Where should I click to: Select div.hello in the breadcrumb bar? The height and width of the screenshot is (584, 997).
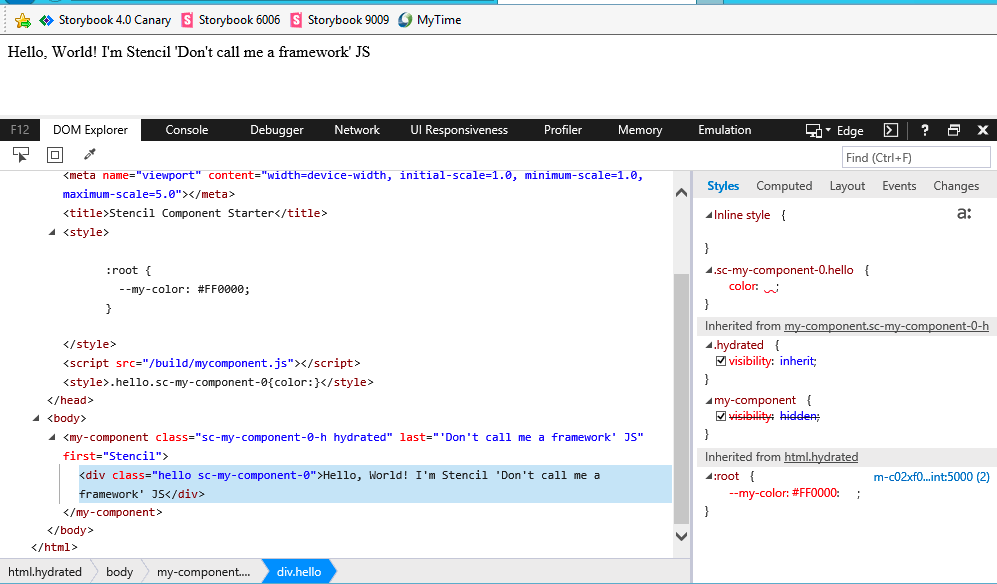[x=299, y=572]
